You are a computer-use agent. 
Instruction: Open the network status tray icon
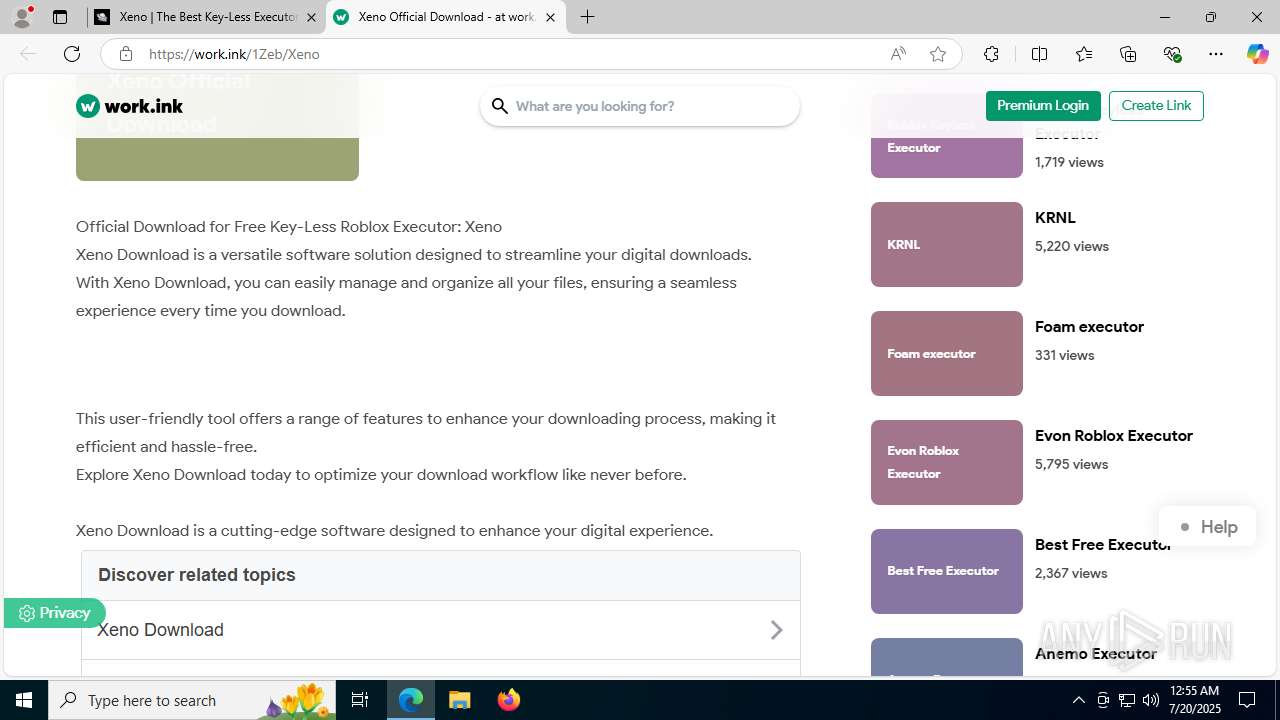pos(1127,700)
